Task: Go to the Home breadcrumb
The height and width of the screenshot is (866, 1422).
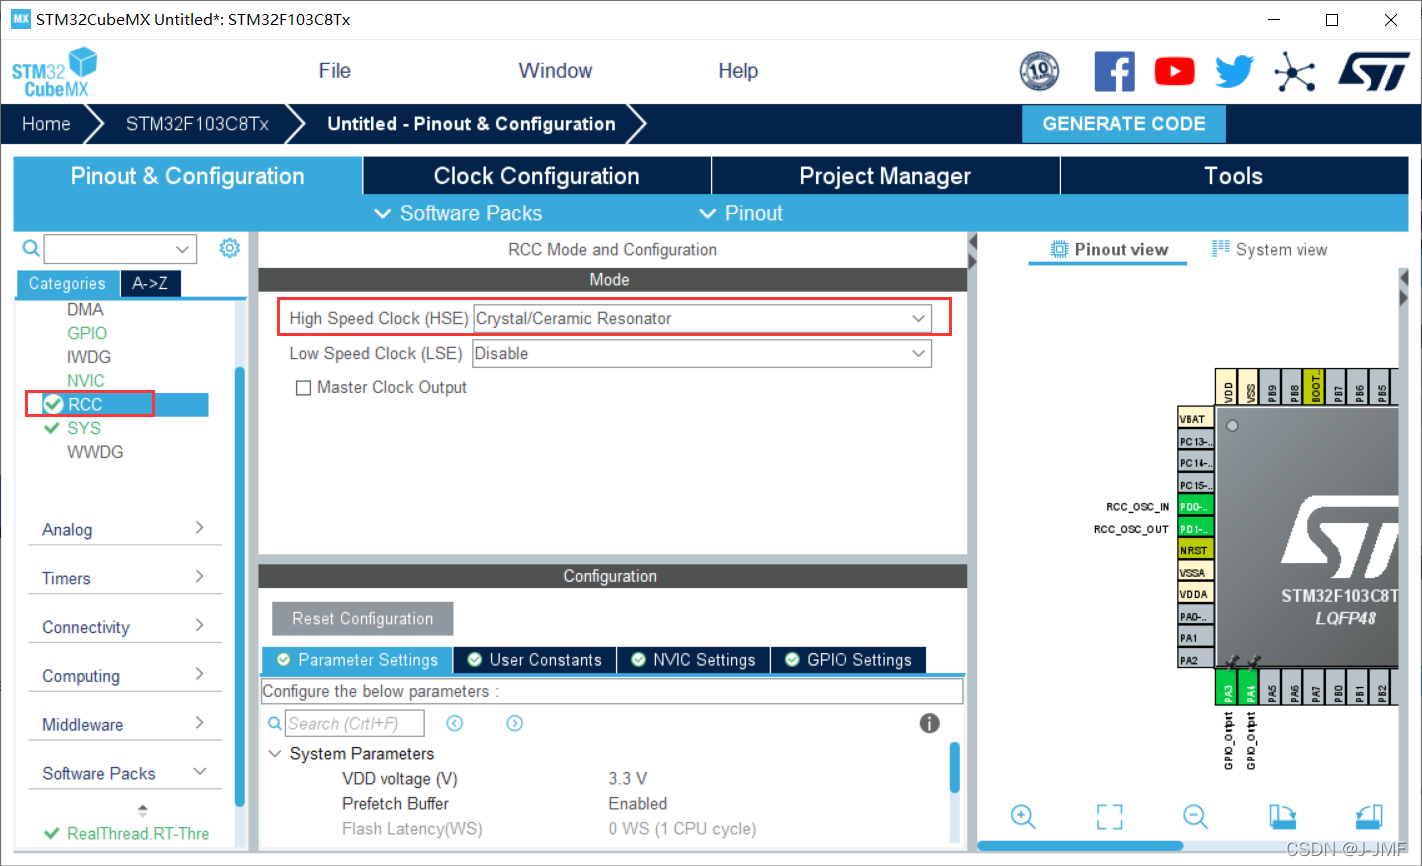Action: [x=46, y=124]
